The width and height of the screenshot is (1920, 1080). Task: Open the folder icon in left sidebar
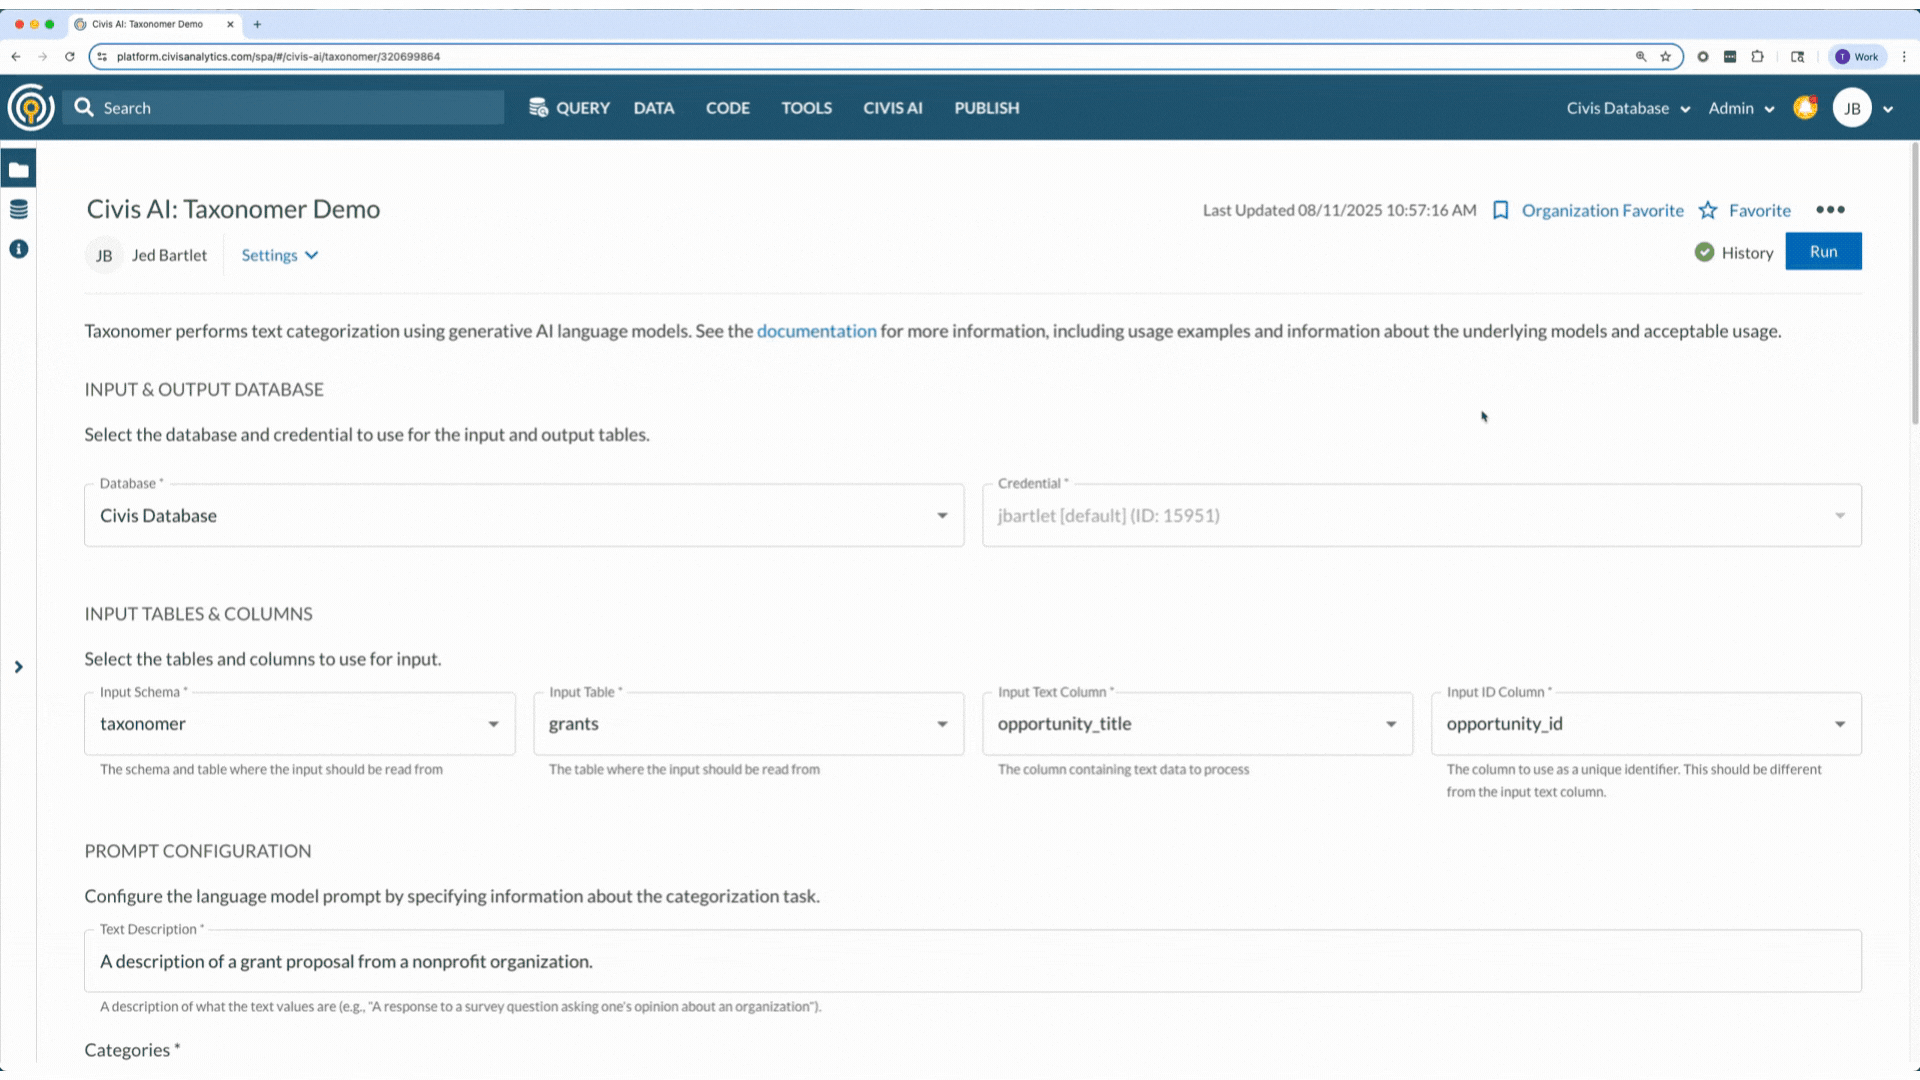(18, 169)
